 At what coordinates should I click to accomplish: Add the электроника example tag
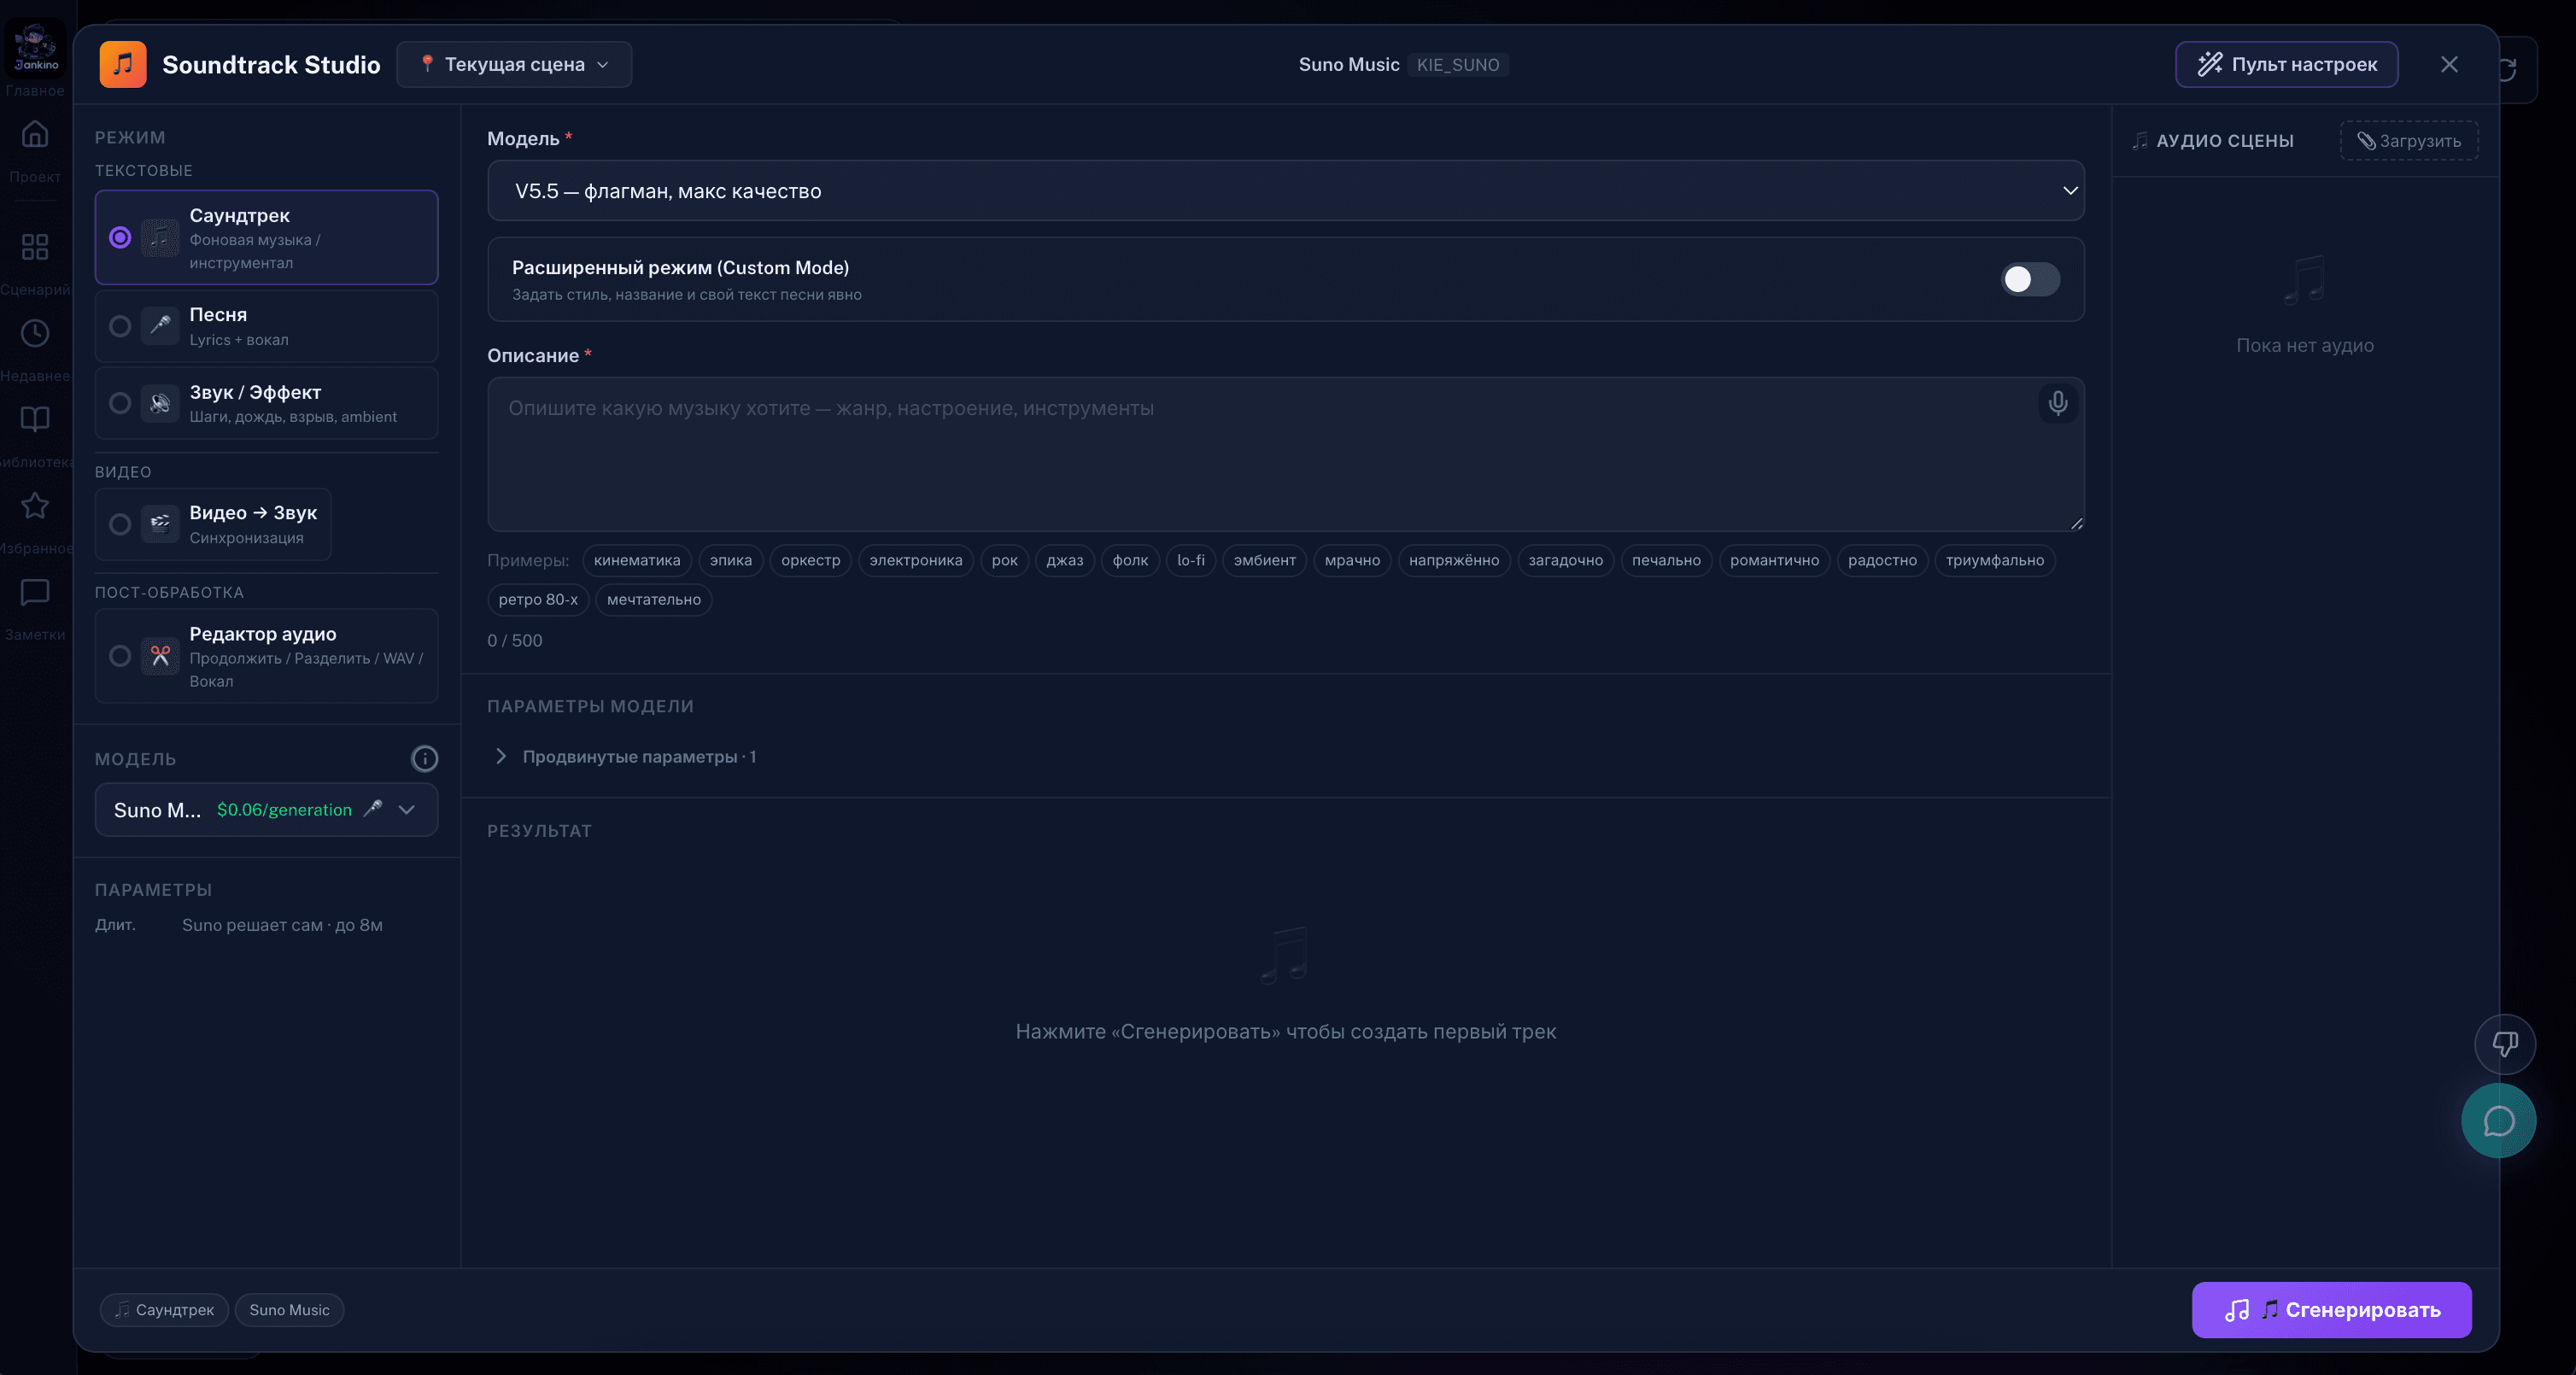pos(915,560)
